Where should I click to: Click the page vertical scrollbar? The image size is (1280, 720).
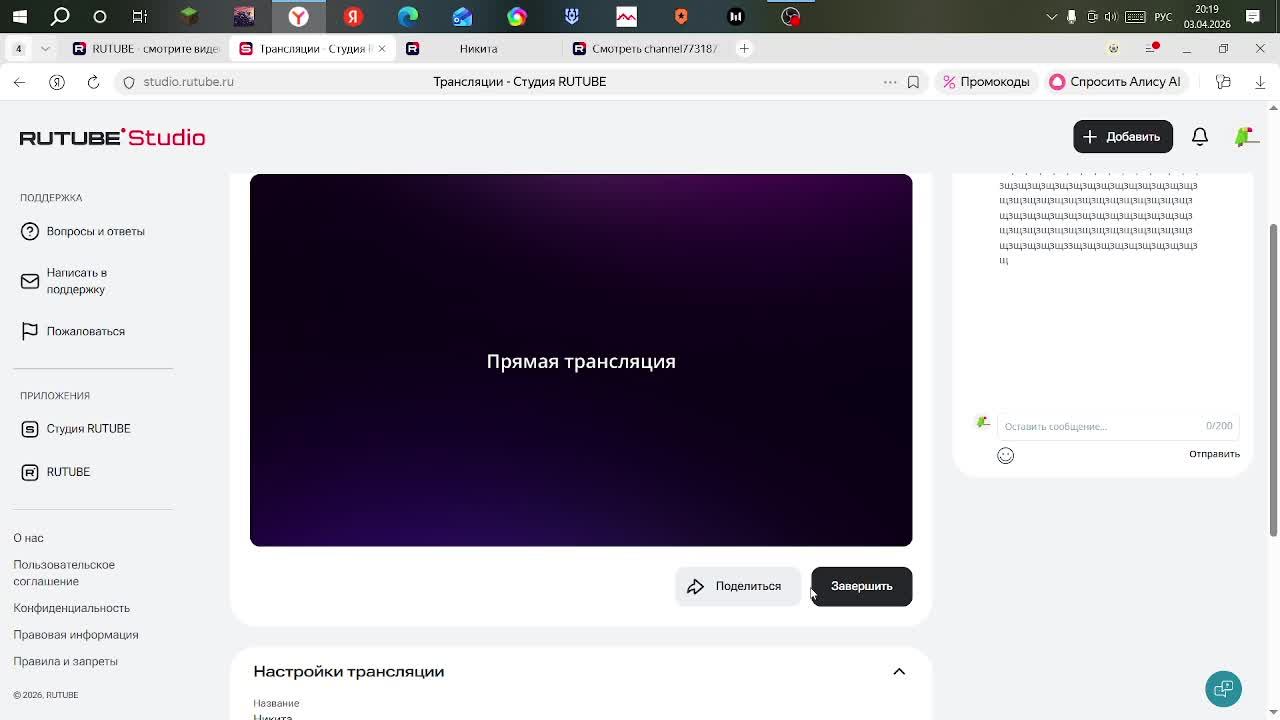click(x=1273, y=380)
